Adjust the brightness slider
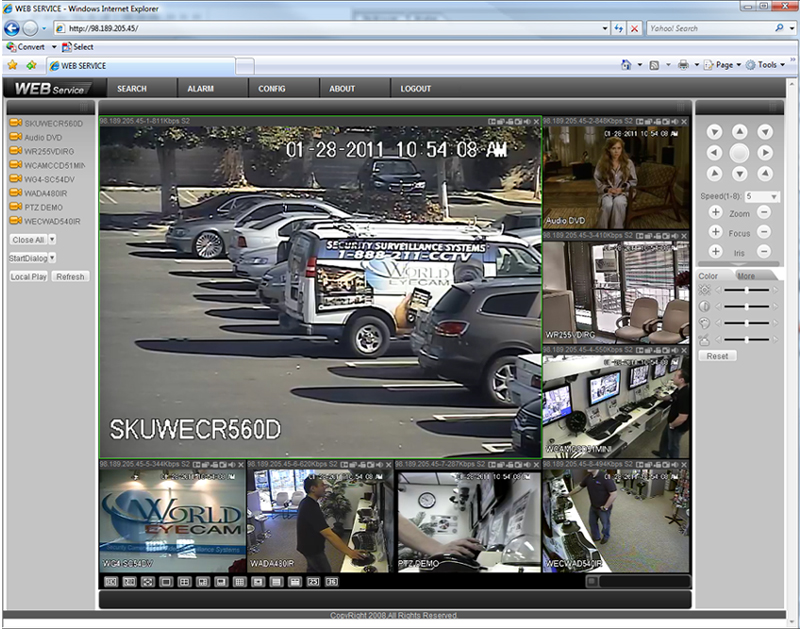This screenshot has height=629, width=800. [746, 290]
